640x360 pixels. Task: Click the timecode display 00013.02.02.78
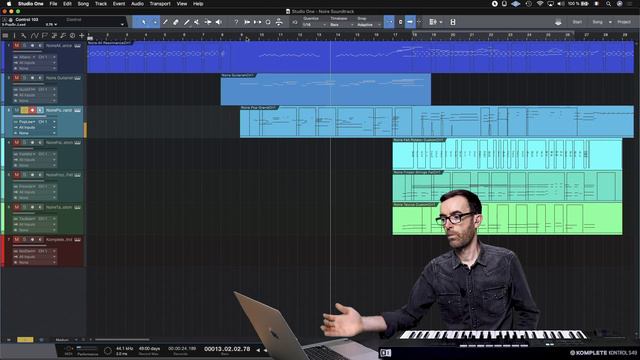227,349
